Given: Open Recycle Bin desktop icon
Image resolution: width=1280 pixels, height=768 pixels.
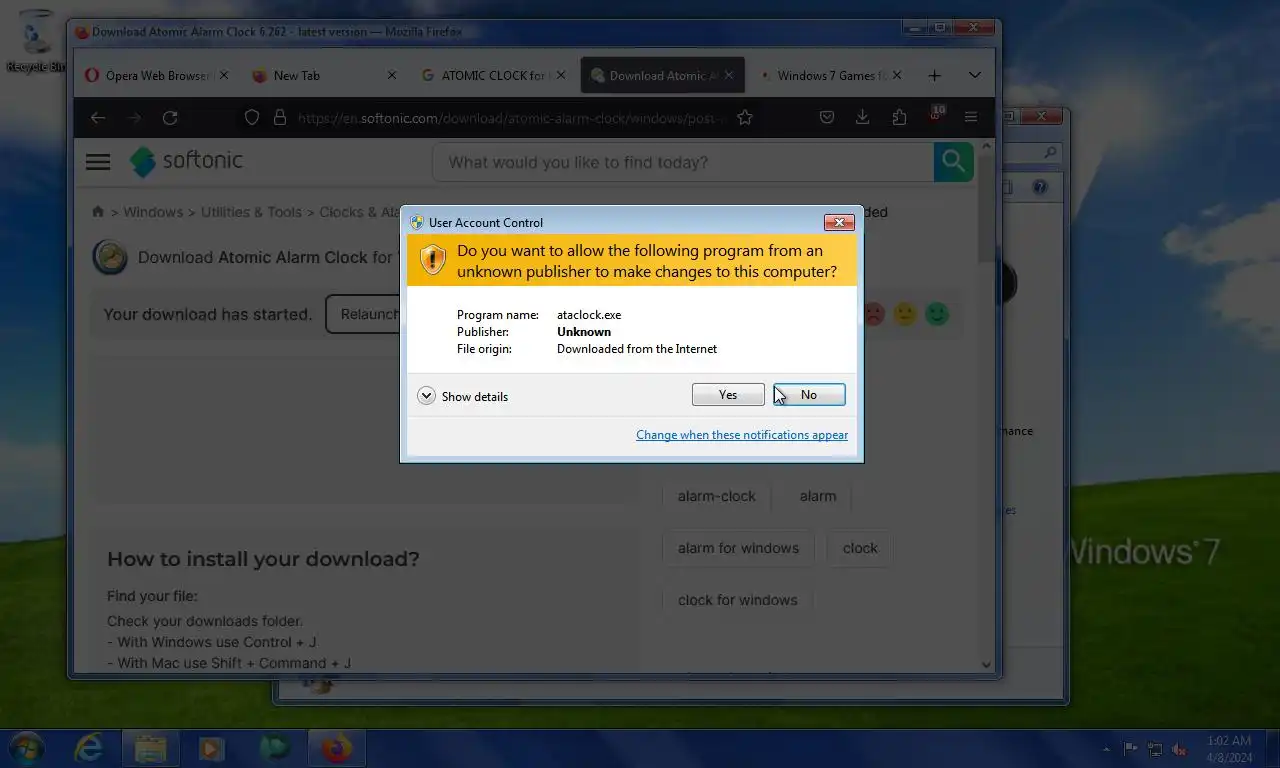Looking at the screenshot, I should (36, 42).
